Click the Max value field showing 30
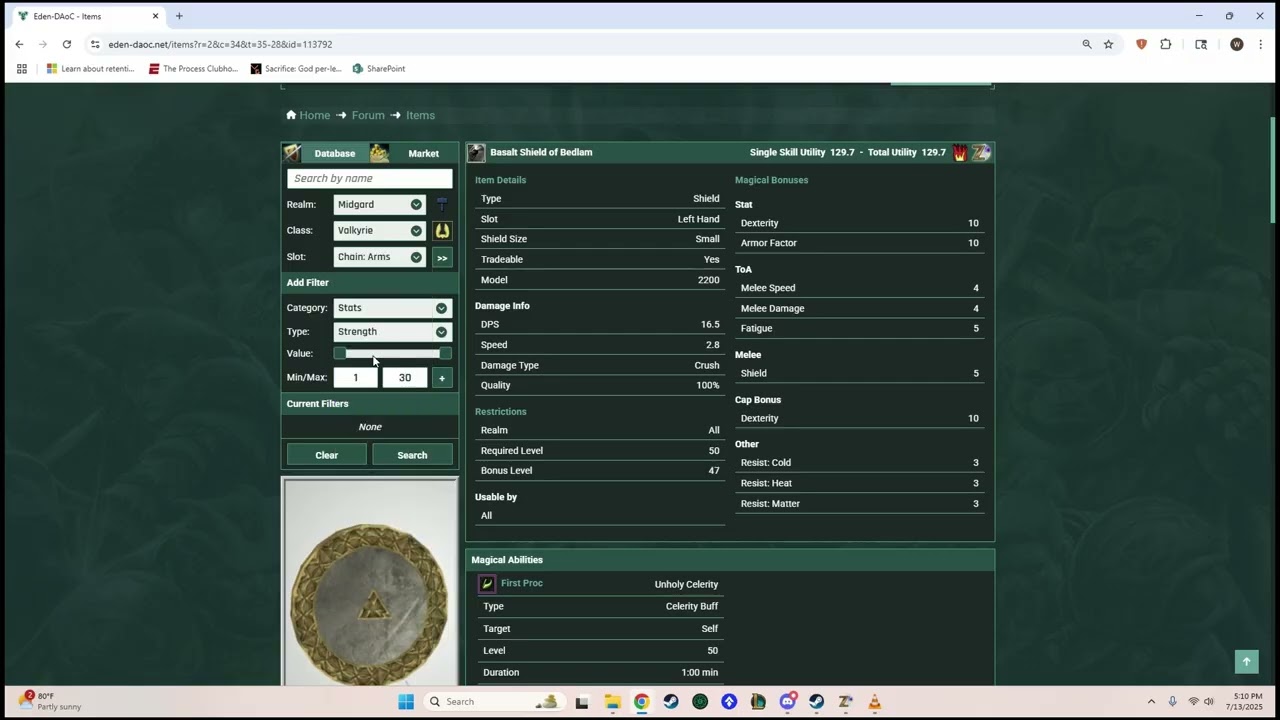This screenshot has height=720, width=1280. [405, 378]
